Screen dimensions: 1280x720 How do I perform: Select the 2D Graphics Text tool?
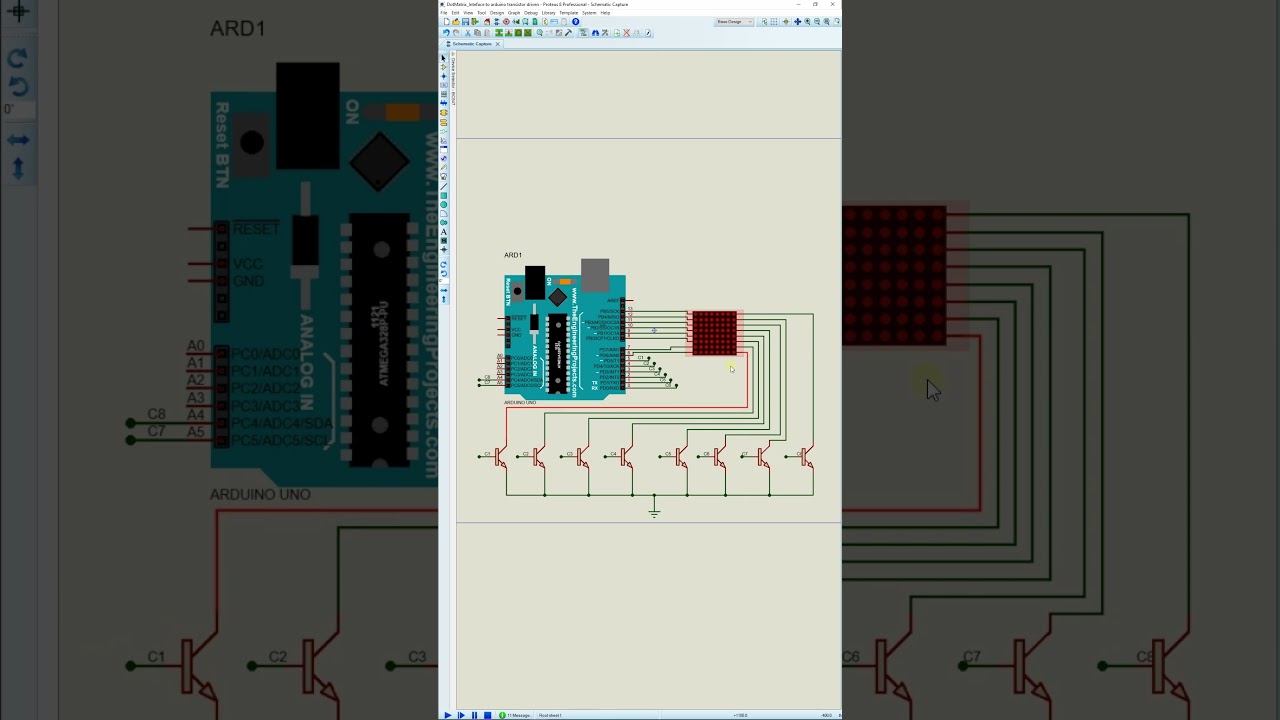tap(444, 232)
